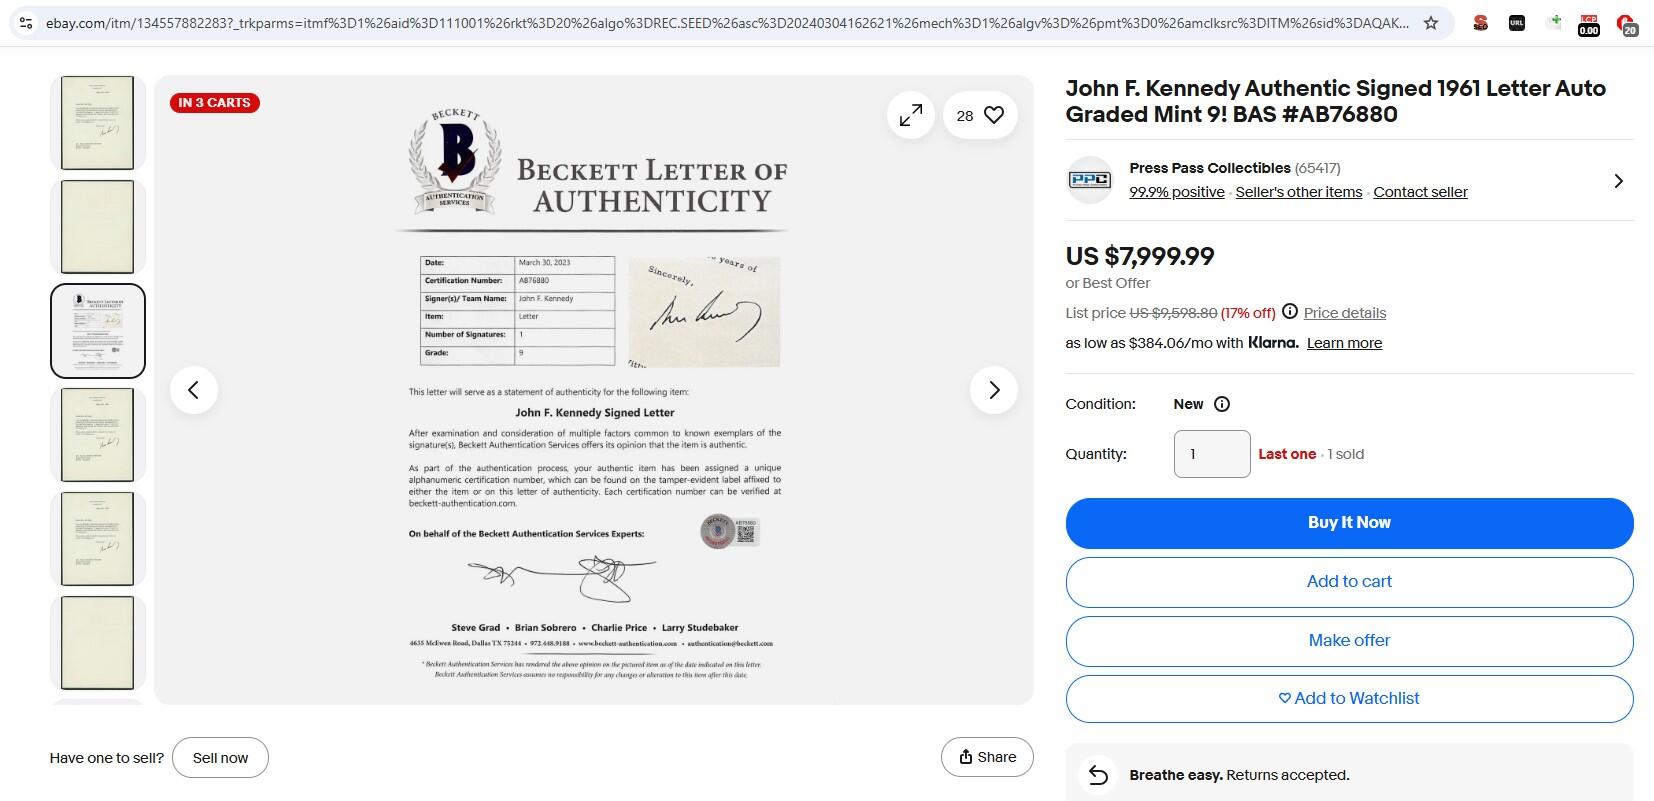Click the Make offer button
The height and width of the screenshot is (801, 1654).
(x=1349, y=641)
